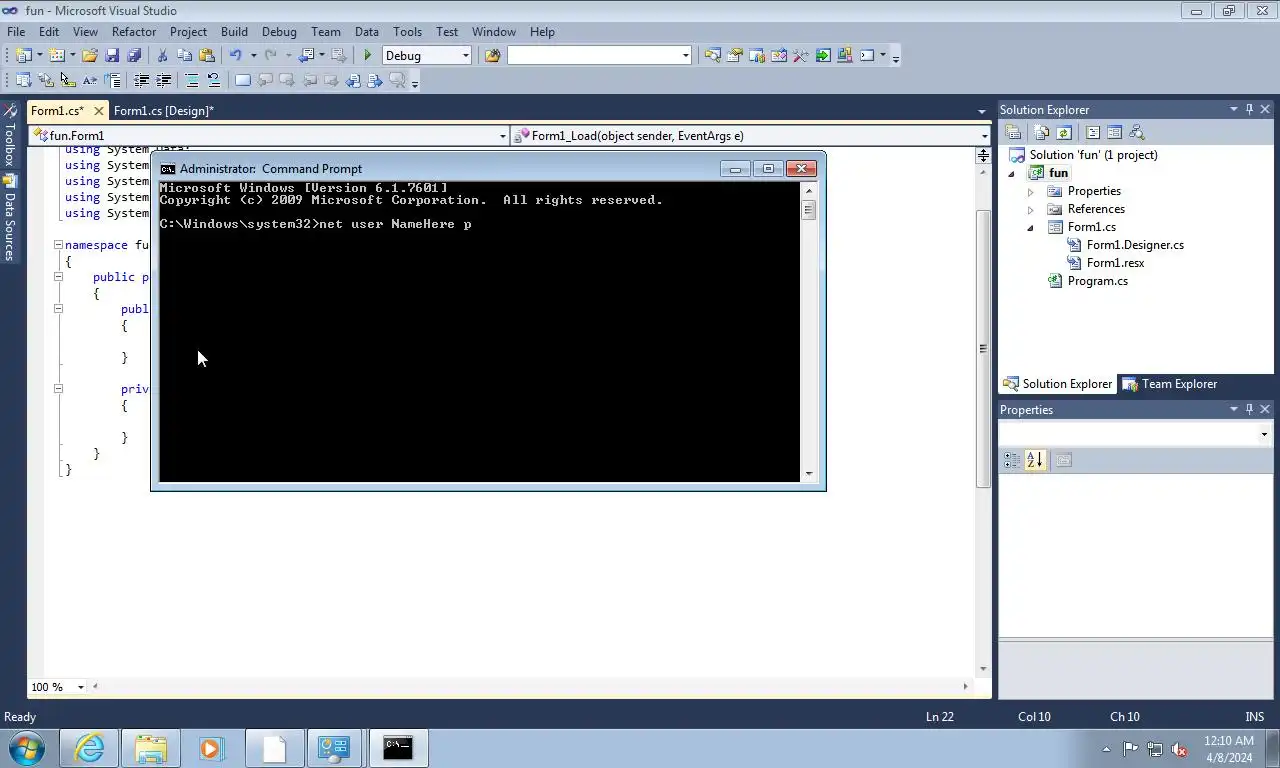This screenshot has height=768, width=1280.
Task: Click the Add New Item toolbar icon
Action: coord(57,56)
